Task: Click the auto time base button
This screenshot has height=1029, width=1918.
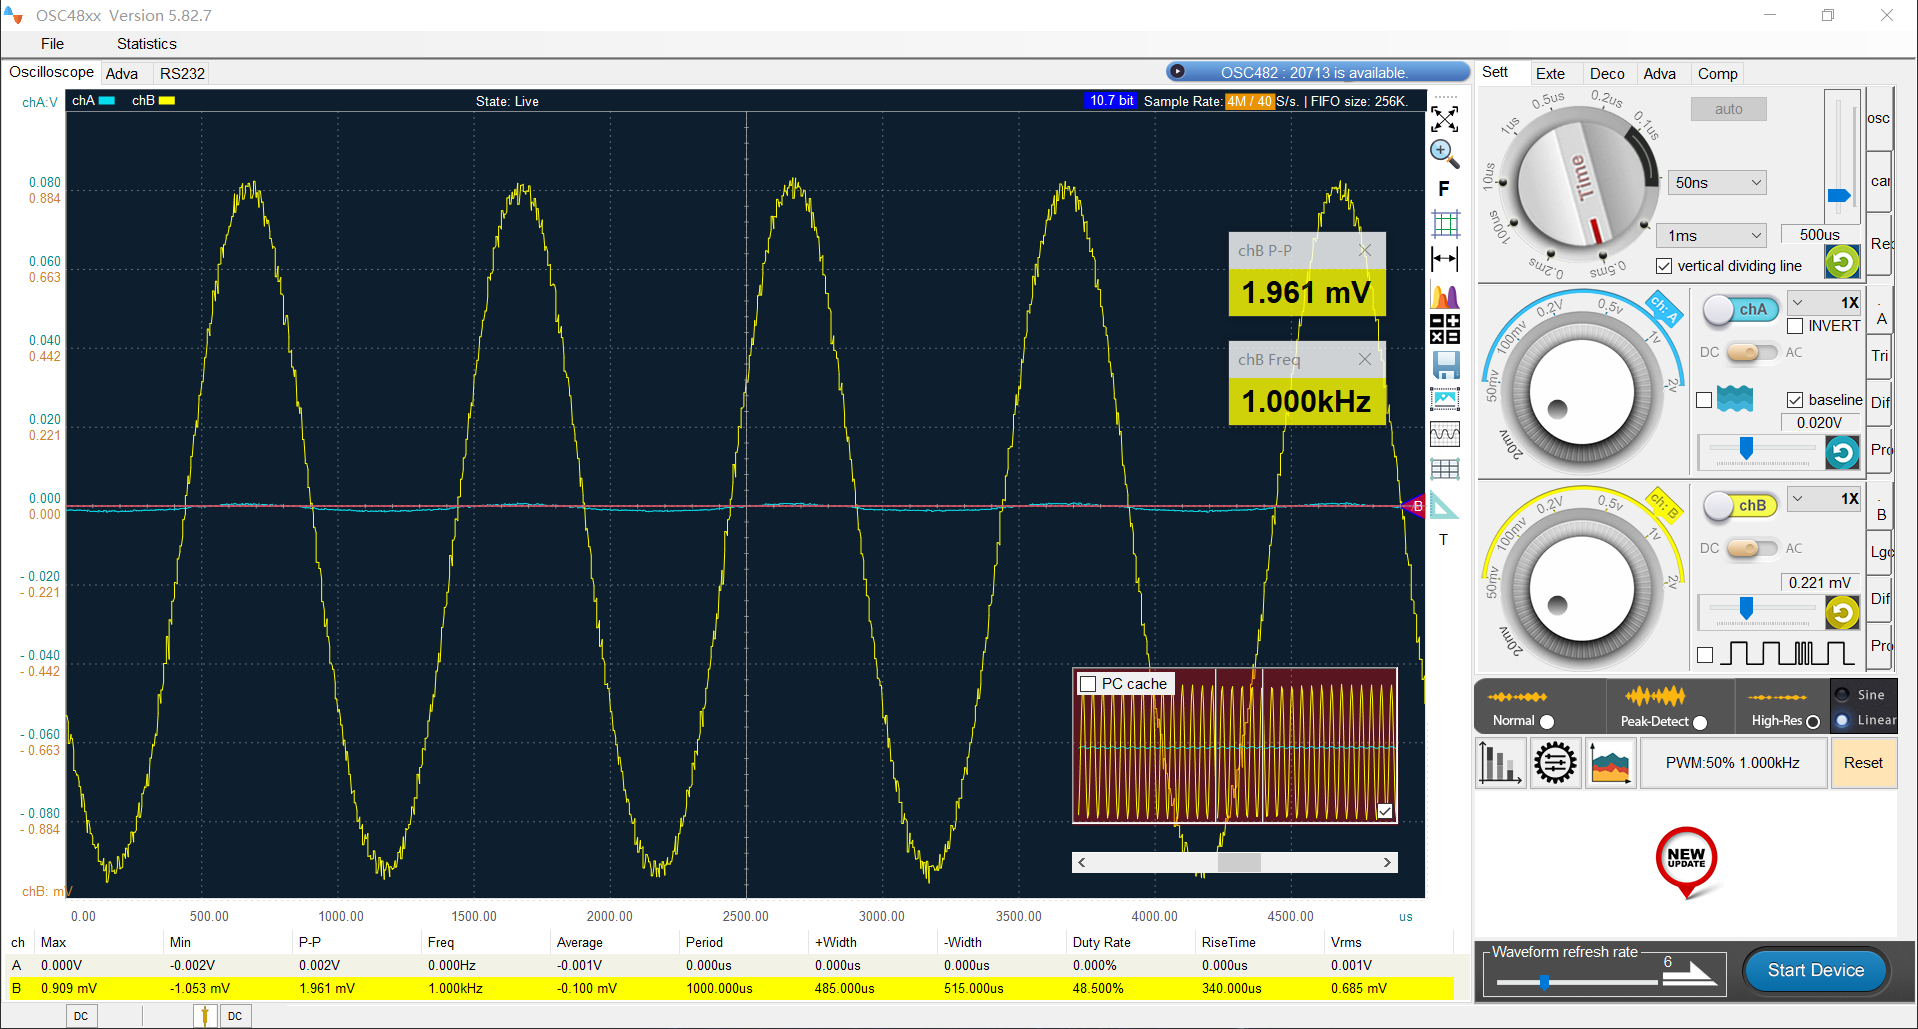Action: [x=1728, y=109]
